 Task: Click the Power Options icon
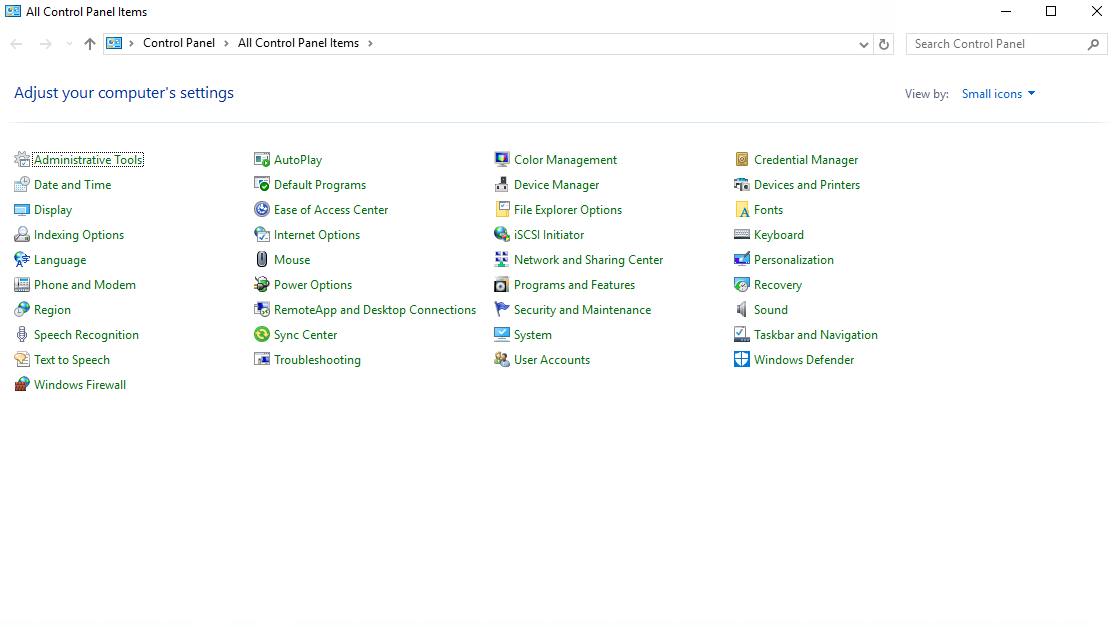pyautogui.click(x=262, y=285)
